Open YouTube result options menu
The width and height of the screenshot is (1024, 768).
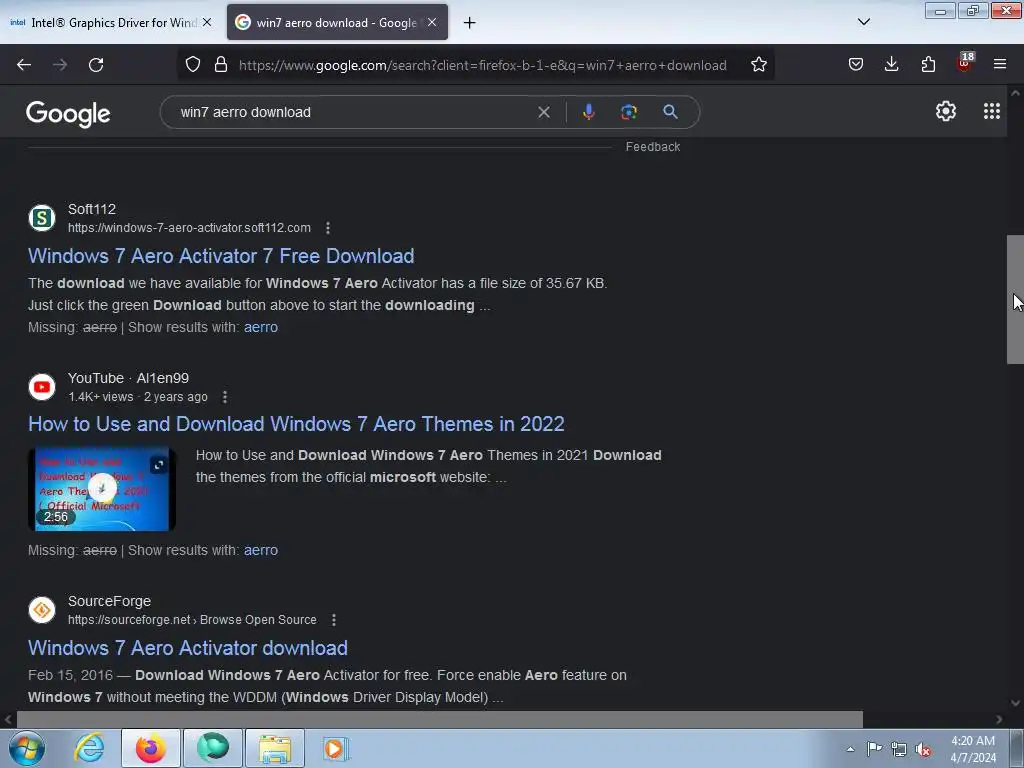225,397
